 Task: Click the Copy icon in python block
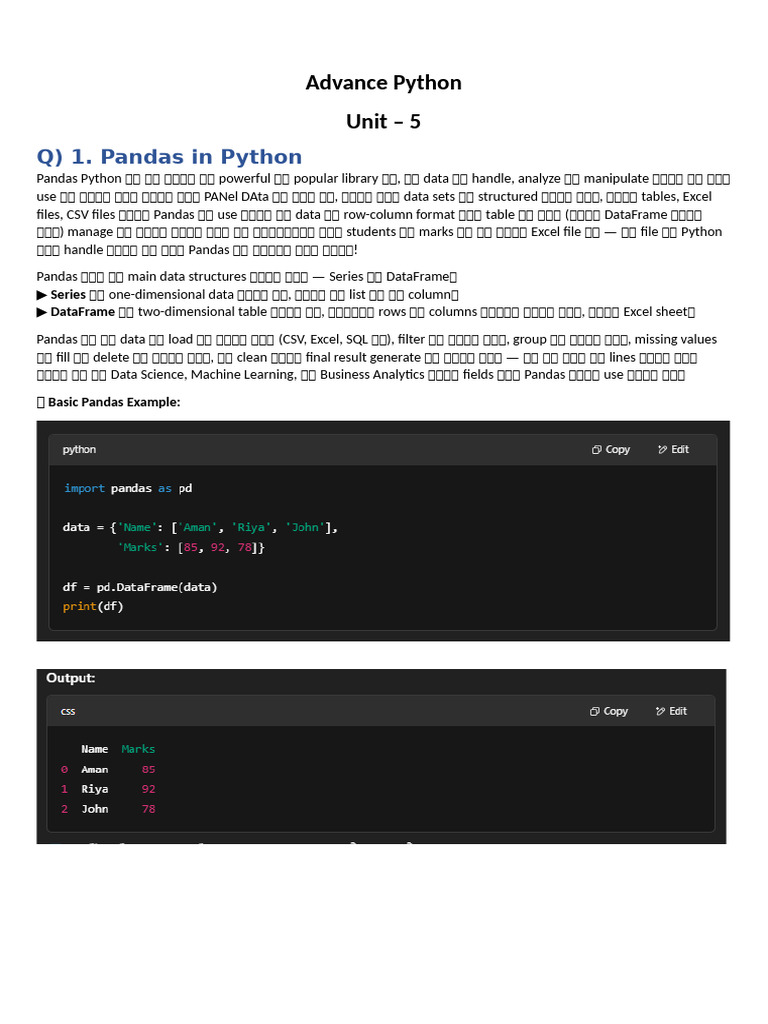click(x=596, y=449)
